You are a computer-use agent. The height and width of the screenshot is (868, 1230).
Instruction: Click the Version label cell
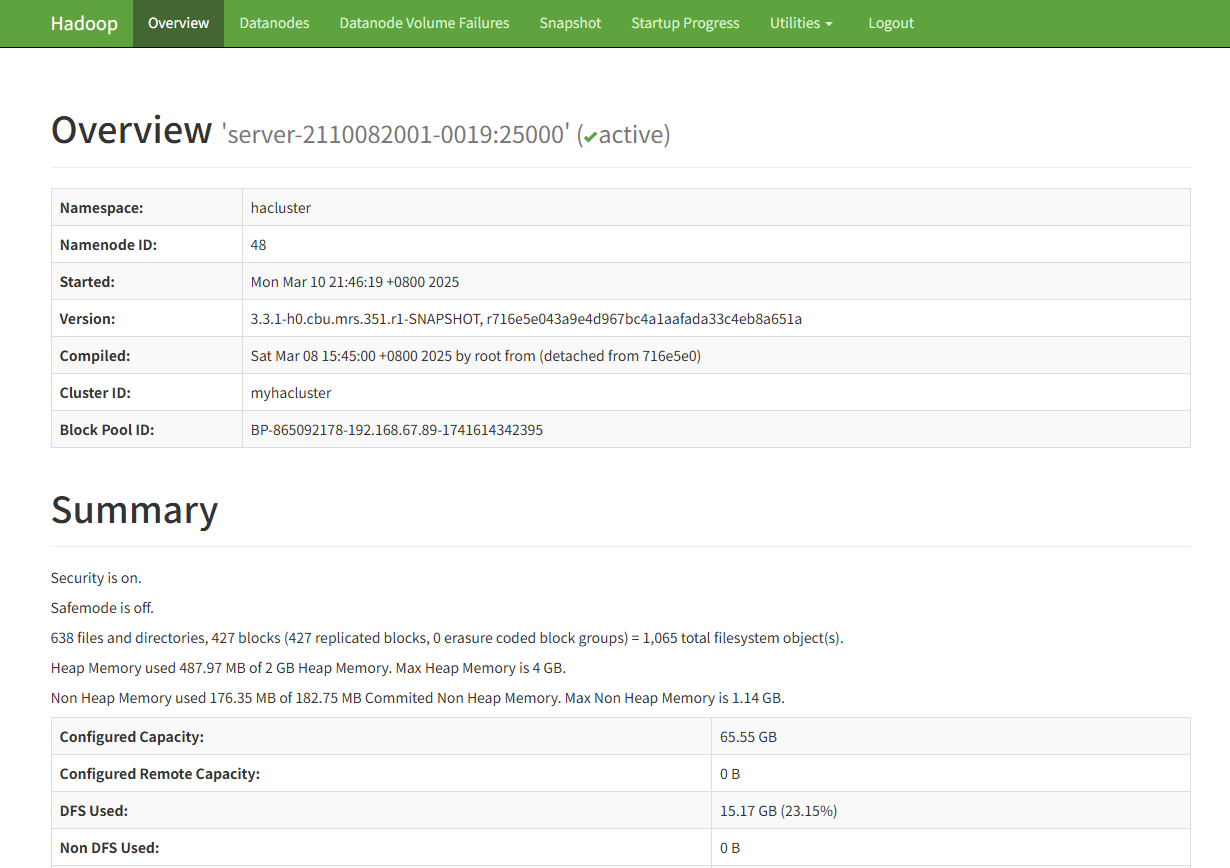coord(147,319)
